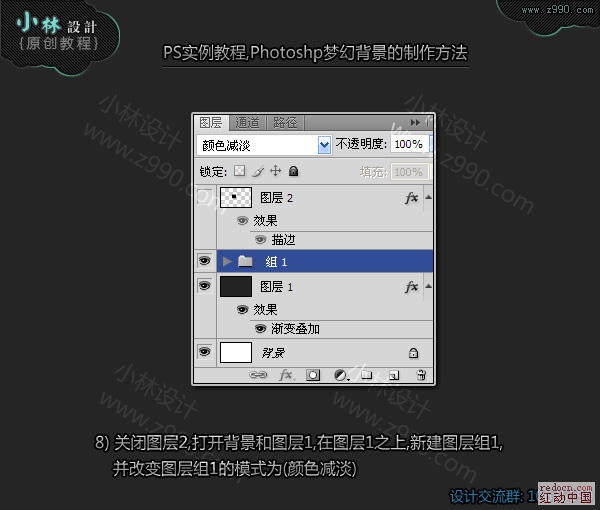Click the 渐变叠加 effect label
The width and height of the screenshot is (600, 510).
coord(295,329)
